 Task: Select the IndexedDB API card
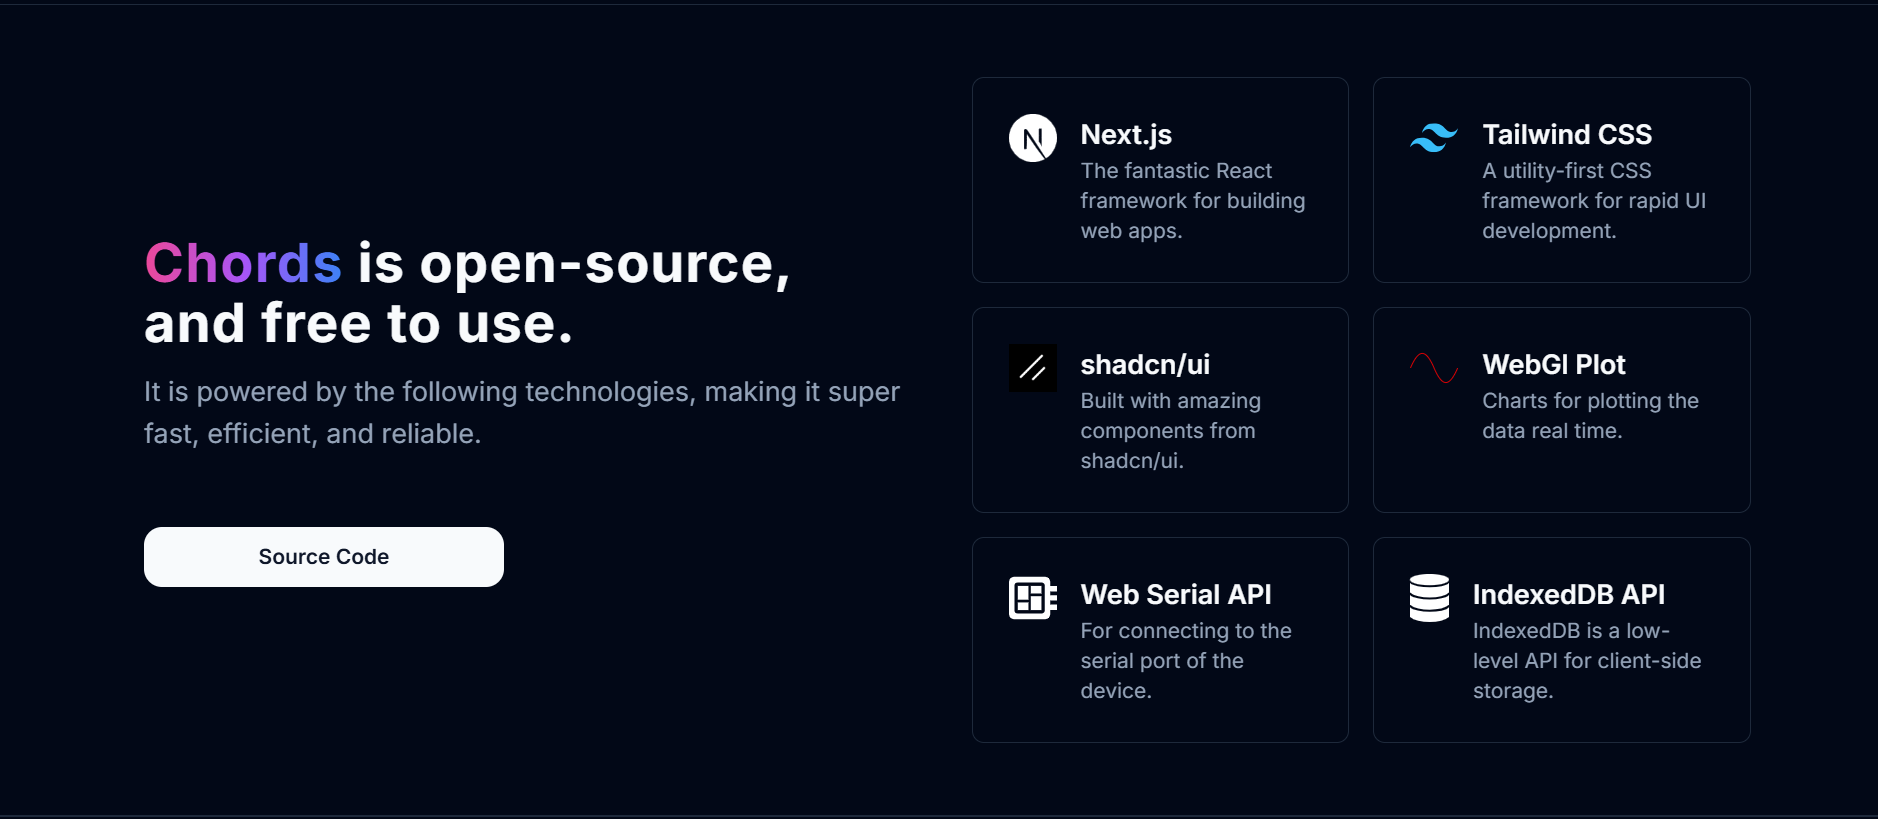point(1561,640)
